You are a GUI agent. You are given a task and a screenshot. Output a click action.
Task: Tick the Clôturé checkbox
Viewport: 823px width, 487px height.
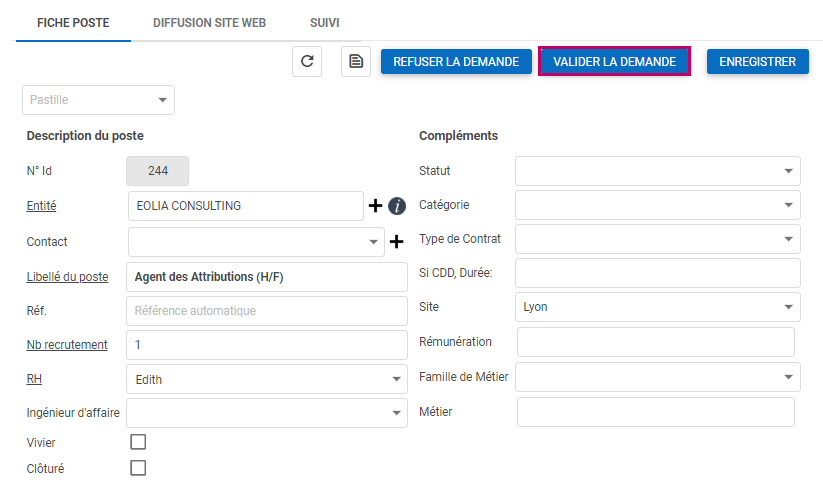(x=138, y=467)
